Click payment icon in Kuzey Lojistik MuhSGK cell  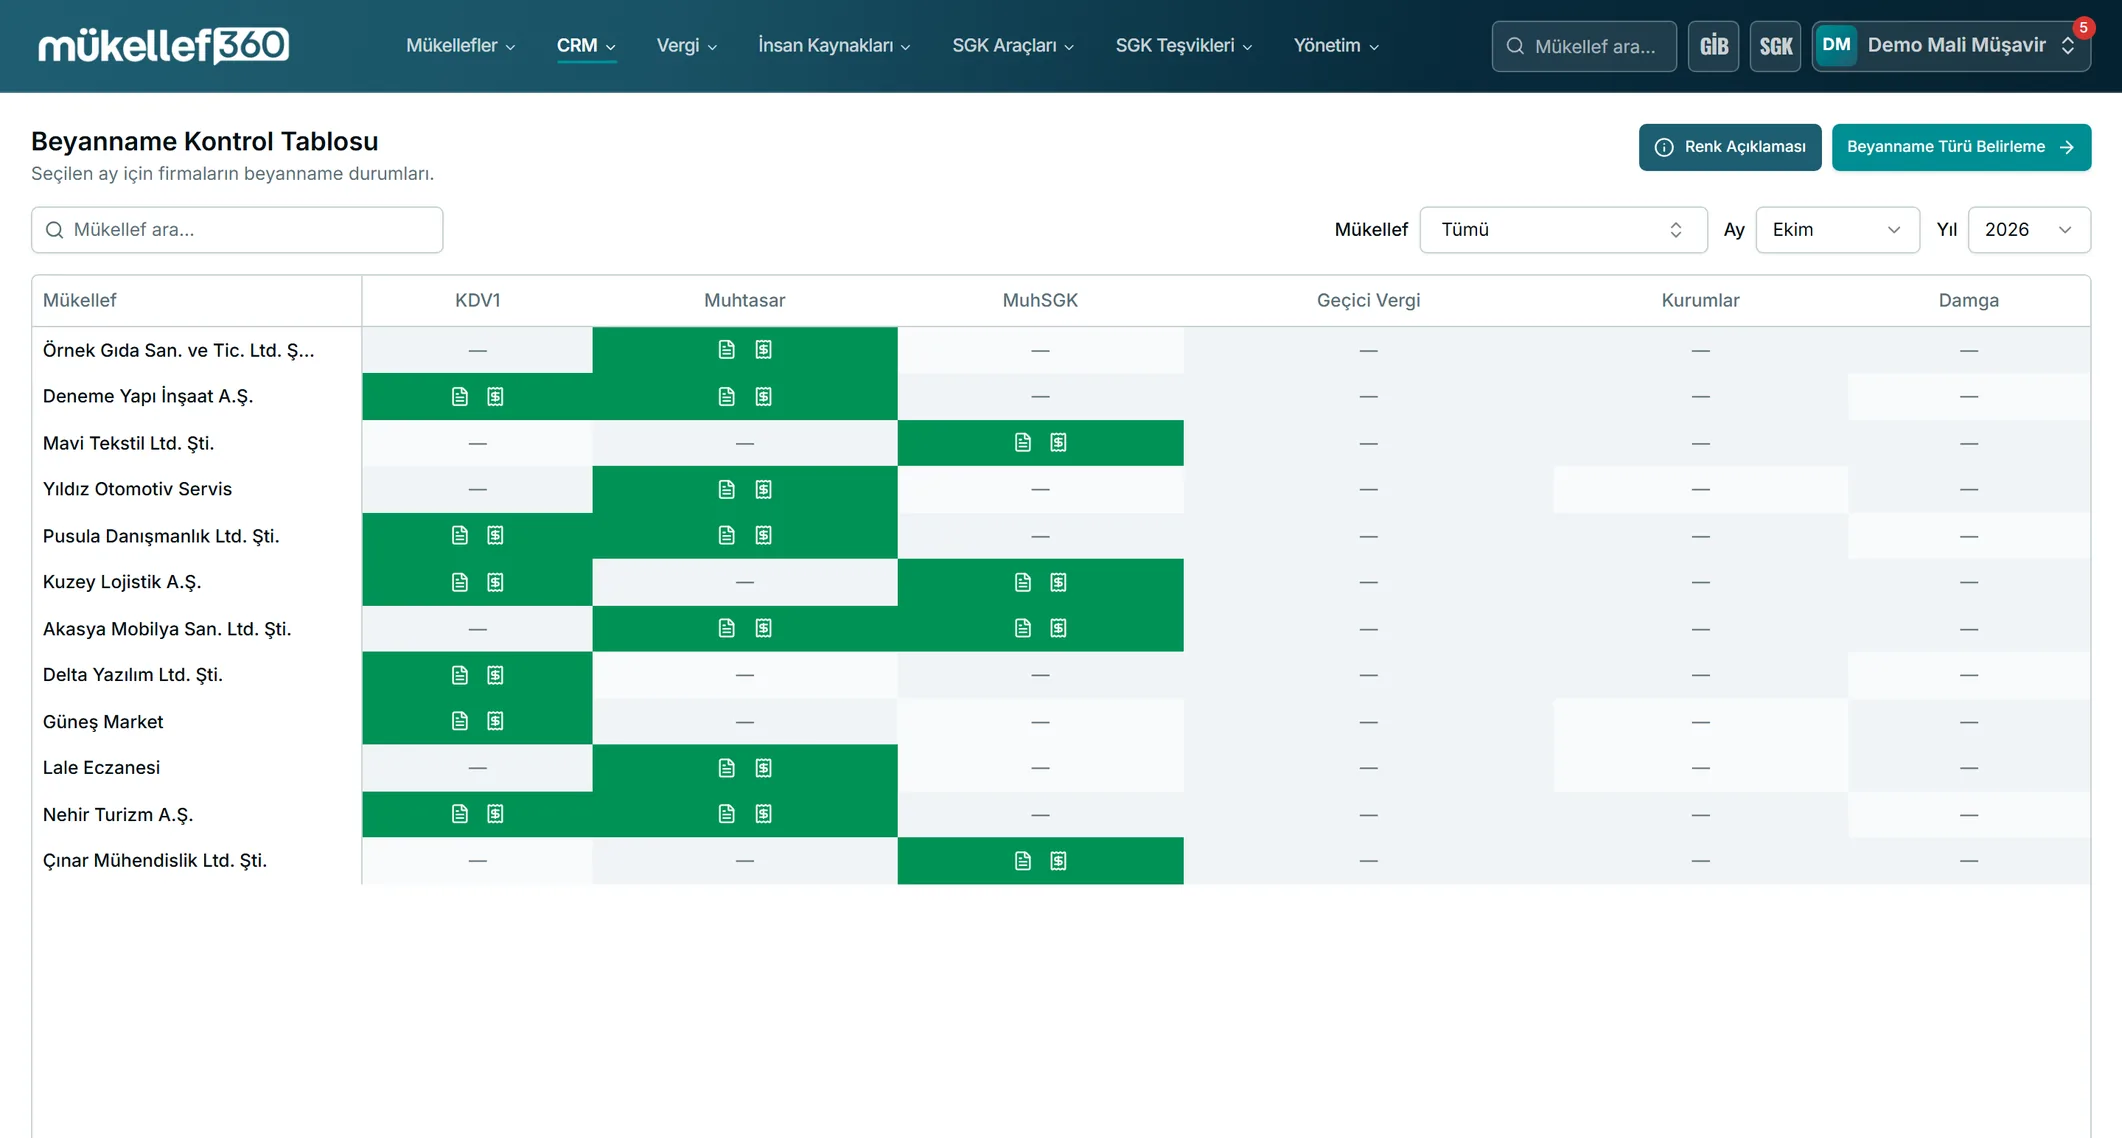click(1059, 582)
